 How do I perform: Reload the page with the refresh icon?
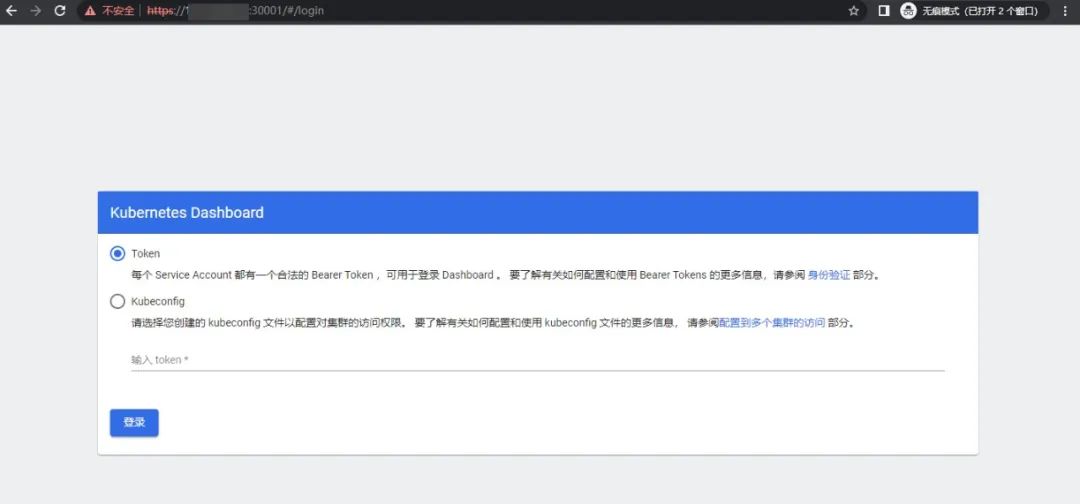(x=60, y=11)
